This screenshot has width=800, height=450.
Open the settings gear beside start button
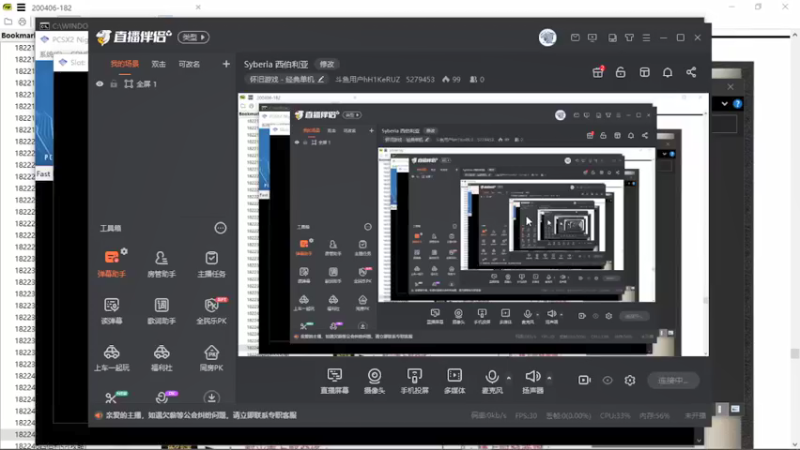coord(630,380)
